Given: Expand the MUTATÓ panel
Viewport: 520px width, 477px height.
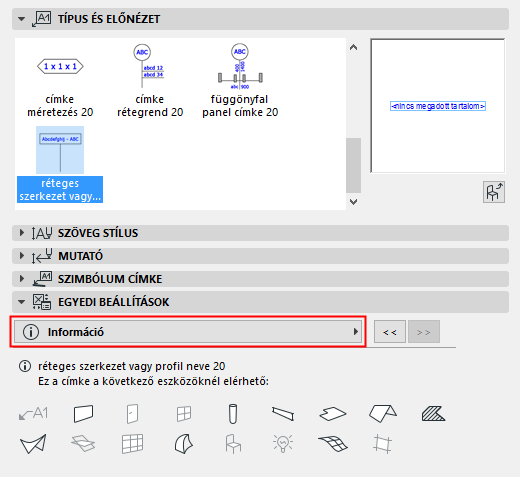Looking at the screenshot, I should tap(22, 256).
